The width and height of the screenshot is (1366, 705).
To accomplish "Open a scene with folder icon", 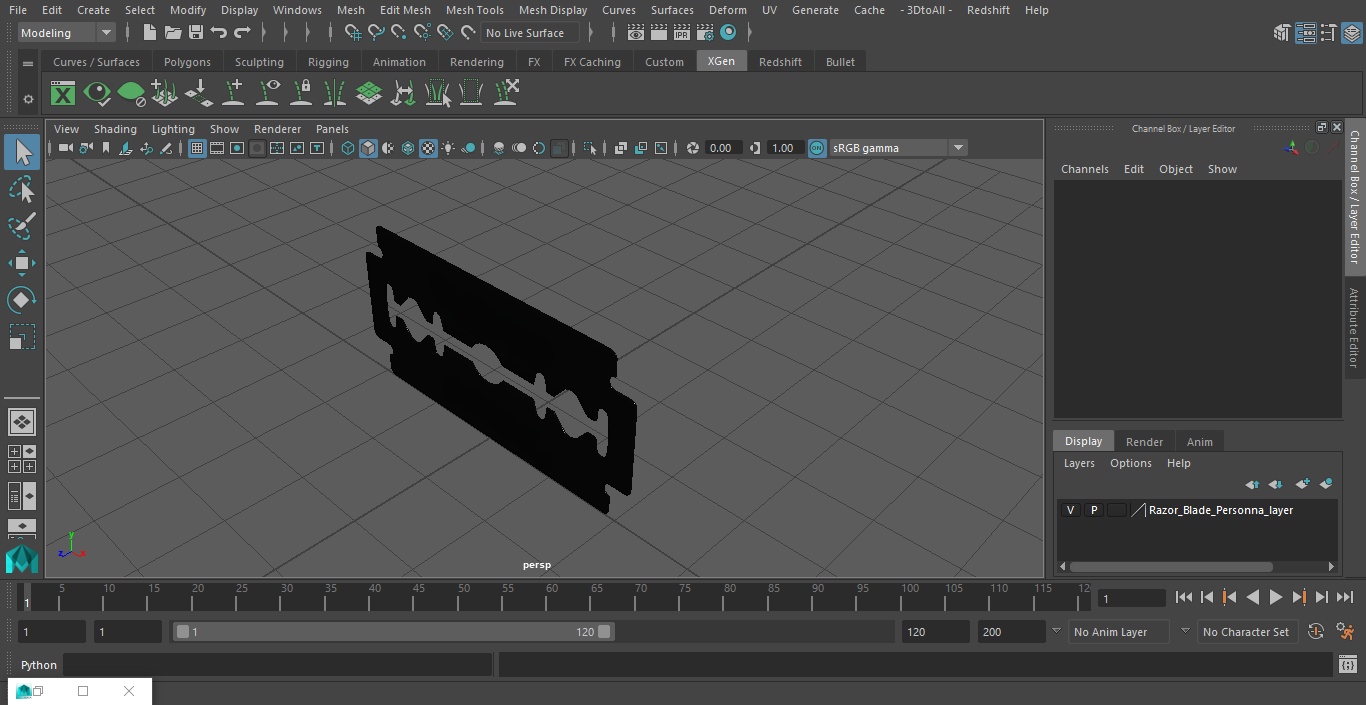I will tap(173, 33).
